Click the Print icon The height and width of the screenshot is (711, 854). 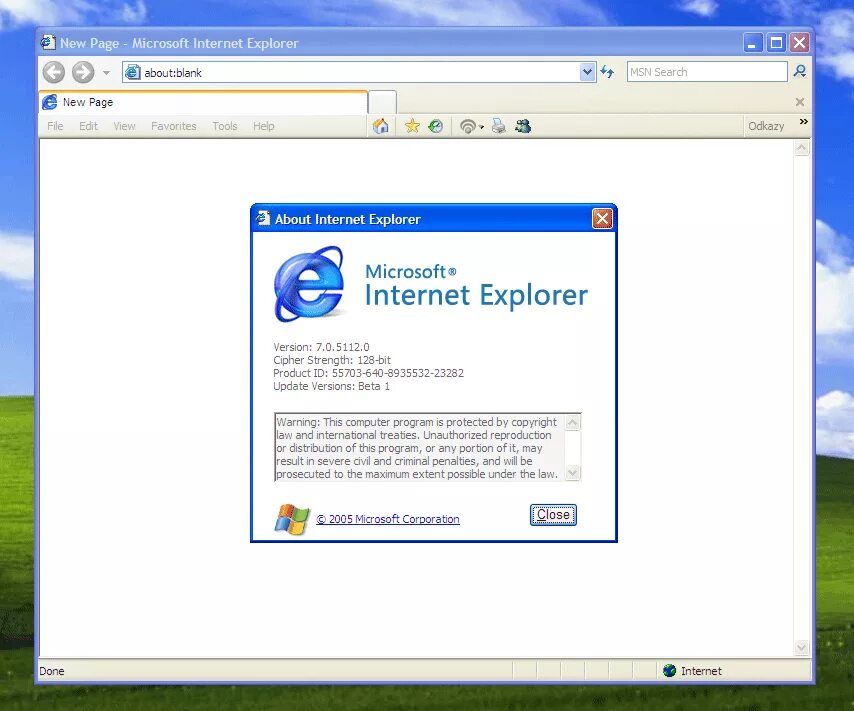(499, 126)
